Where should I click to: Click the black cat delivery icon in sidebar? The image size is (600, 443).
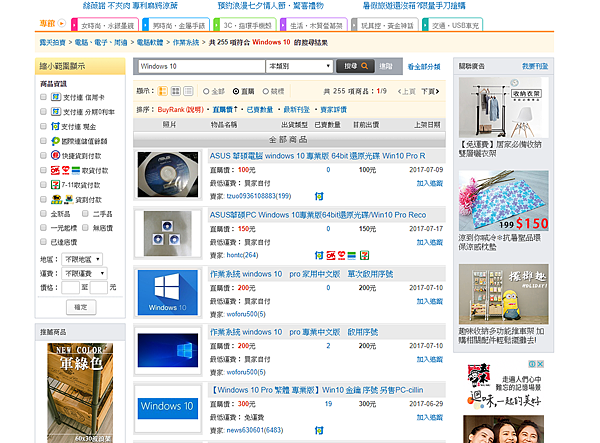click(56, 199)
